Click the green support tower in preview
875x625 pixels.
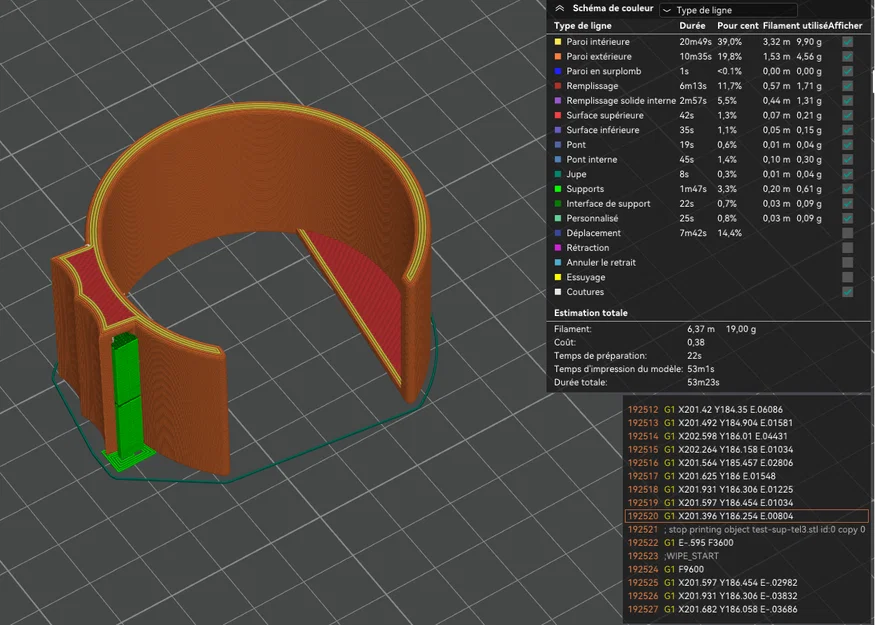click(x=127, y=396)
